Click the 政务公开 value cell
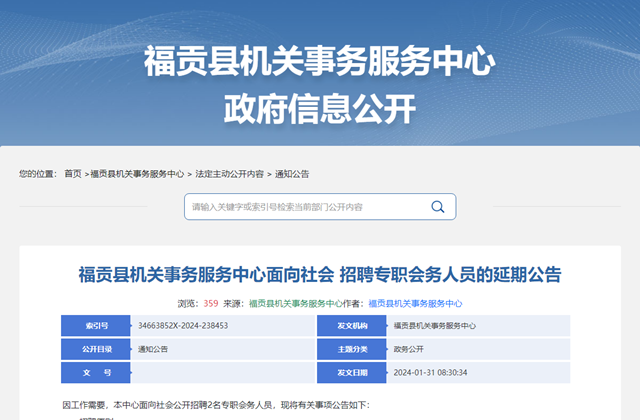Image resolution: width=640 pixels, height=420 pixels. point(478,349)
